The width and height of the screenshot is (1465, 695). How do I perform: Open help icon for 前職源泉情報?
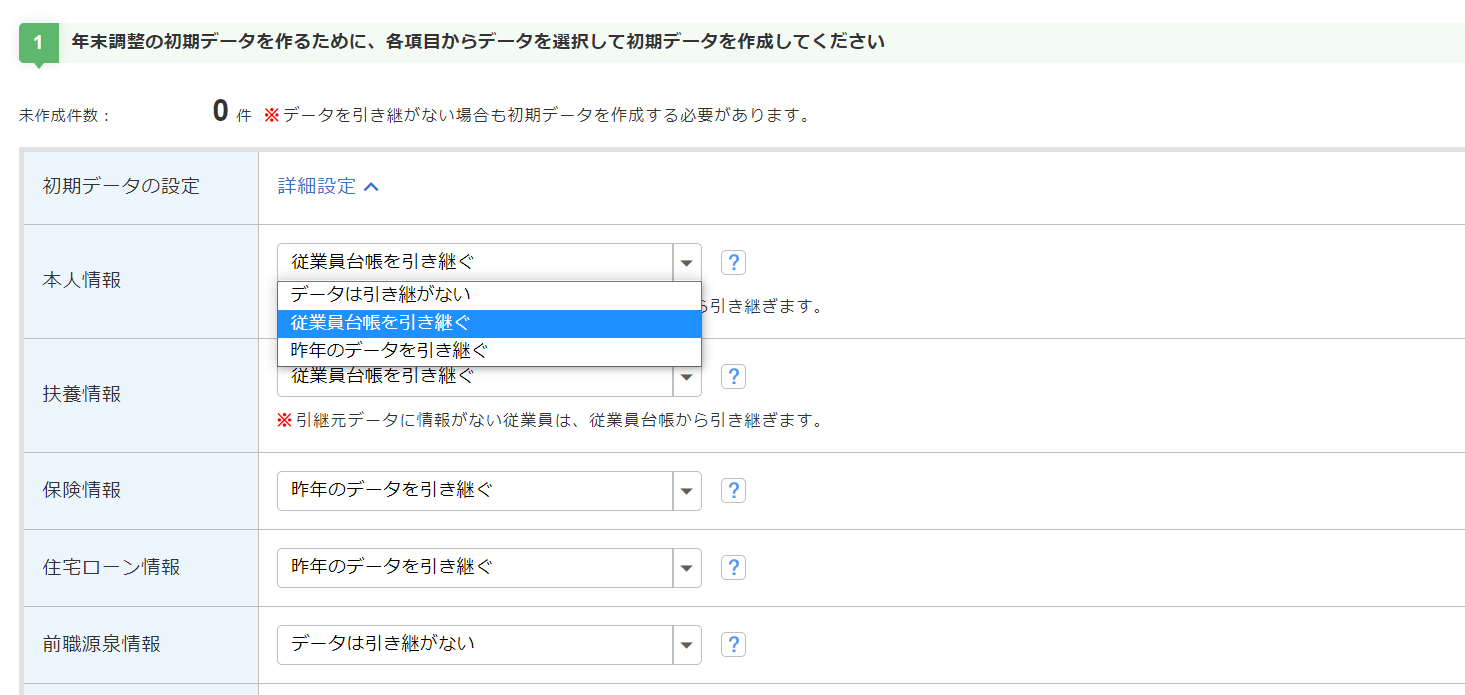coord(733,645)
